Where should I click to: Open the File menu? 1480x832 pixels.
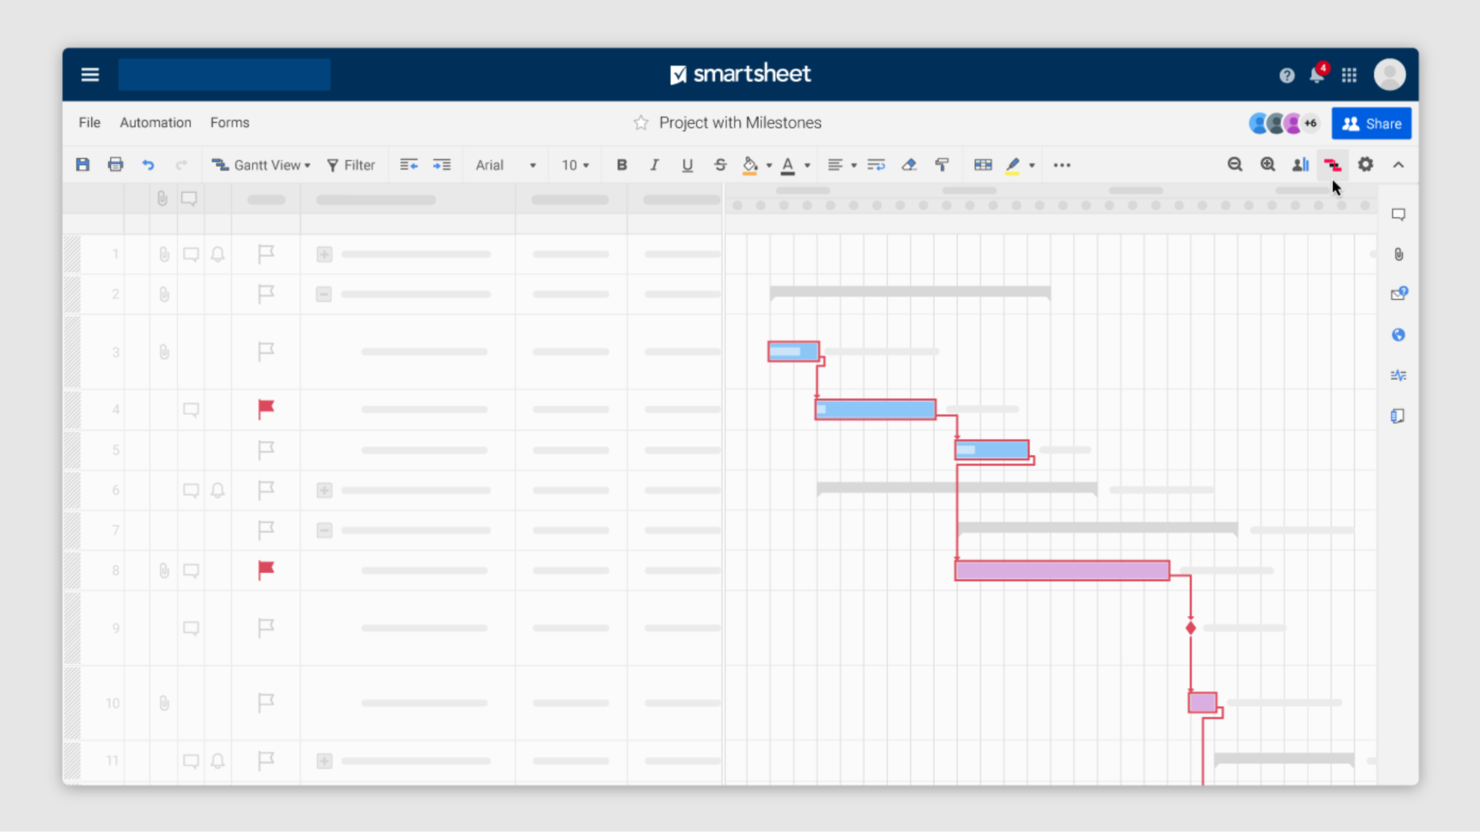click(x=90, y=122)
